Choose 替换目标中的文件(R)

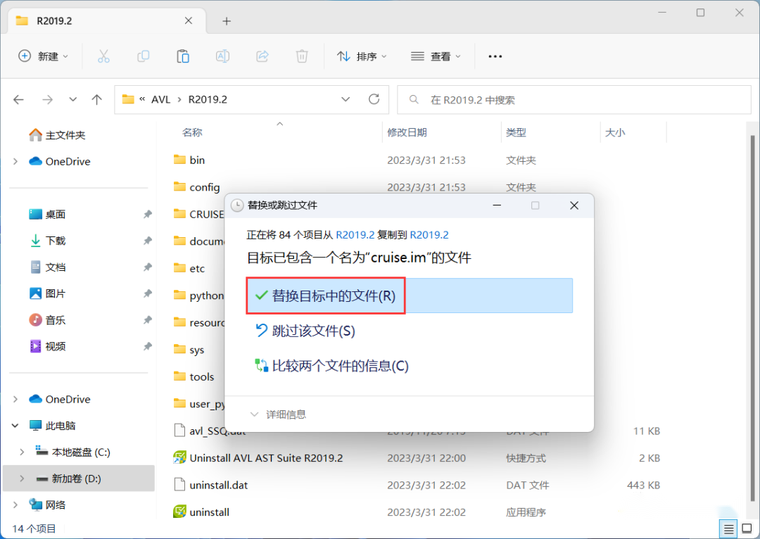click(x=410, y=296)
